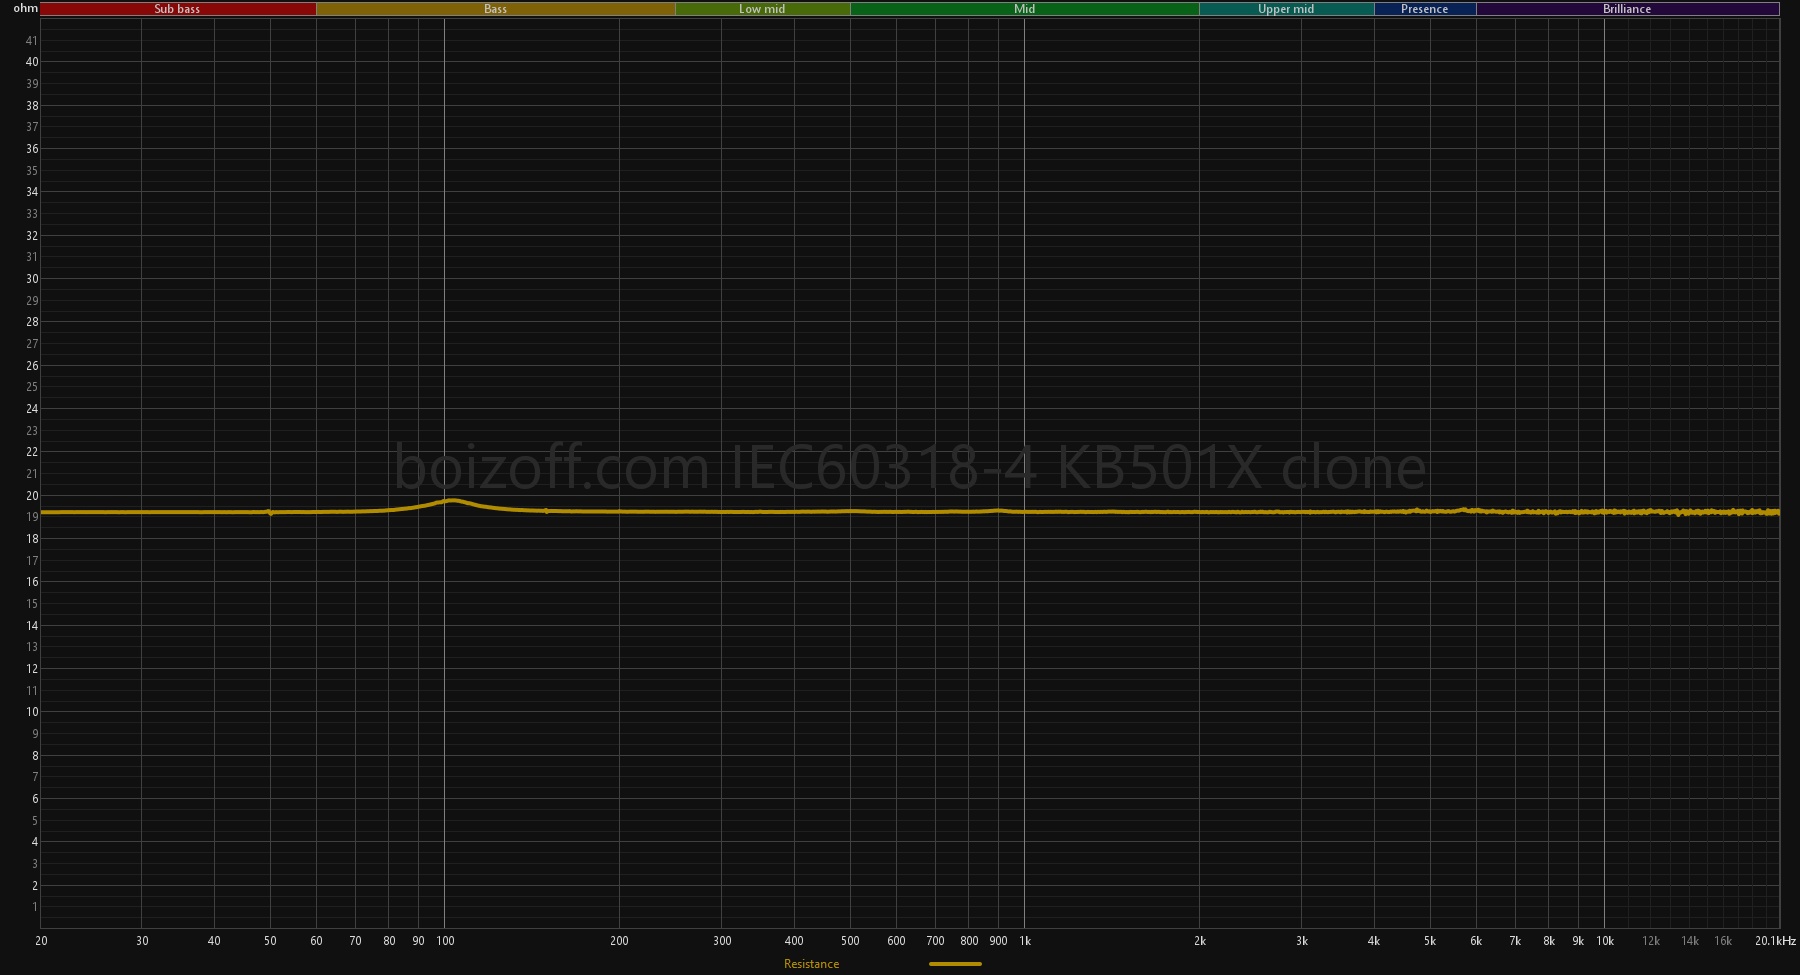1800x975 pixels.
Task: Click the Low mid band header
Action: [762, 9]
